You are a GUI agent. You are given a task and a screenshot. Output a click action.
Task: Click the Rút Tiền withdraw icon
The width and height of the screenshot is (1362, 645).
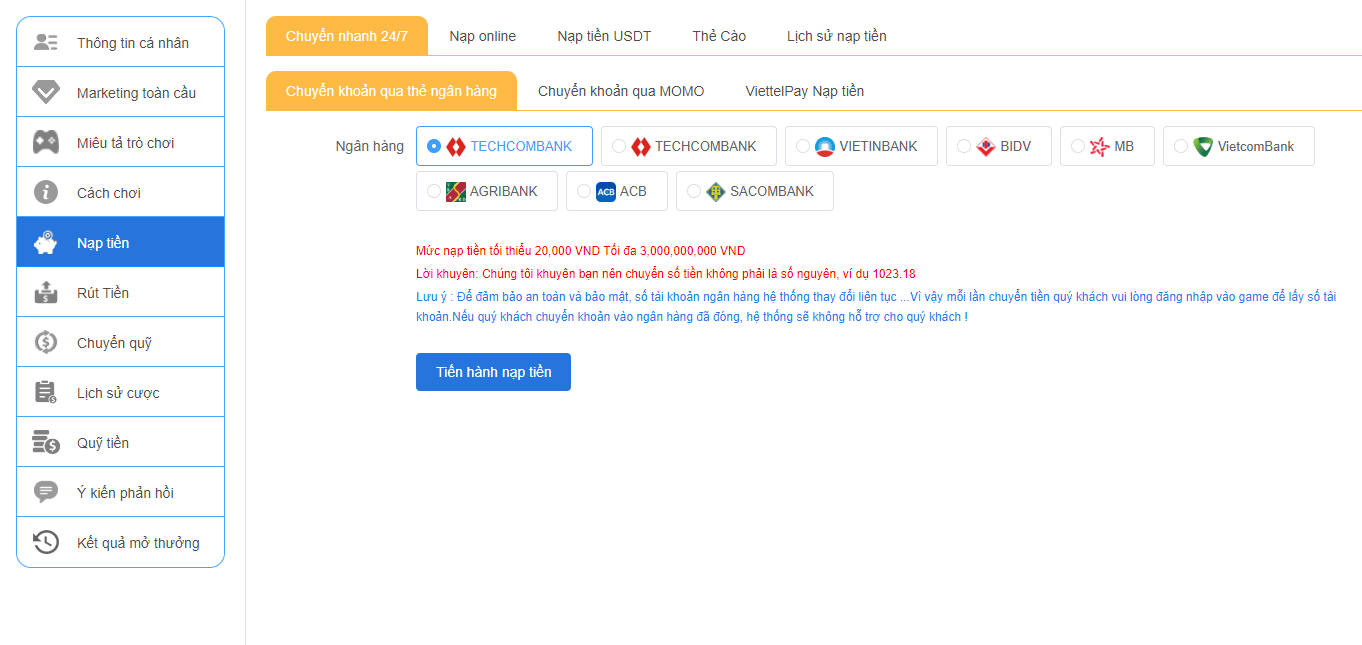click(46, 292)
